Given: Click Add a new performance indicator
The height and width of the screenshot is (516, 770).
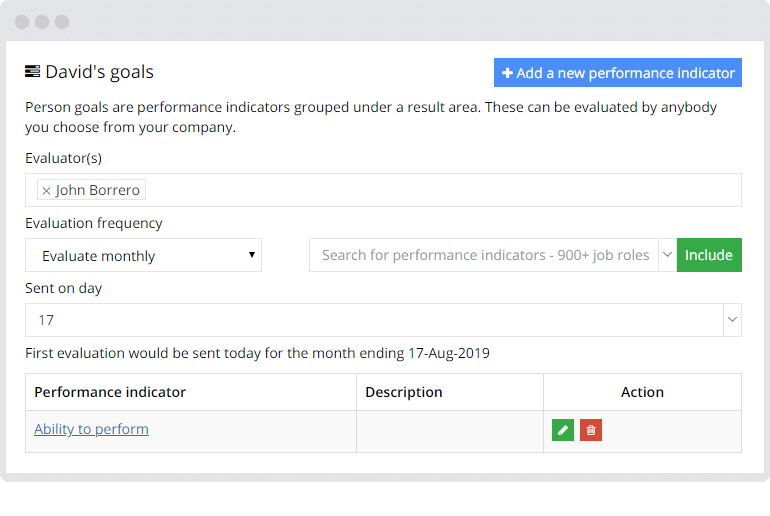Looking at the screenshot, I should (x=618, y=73).
